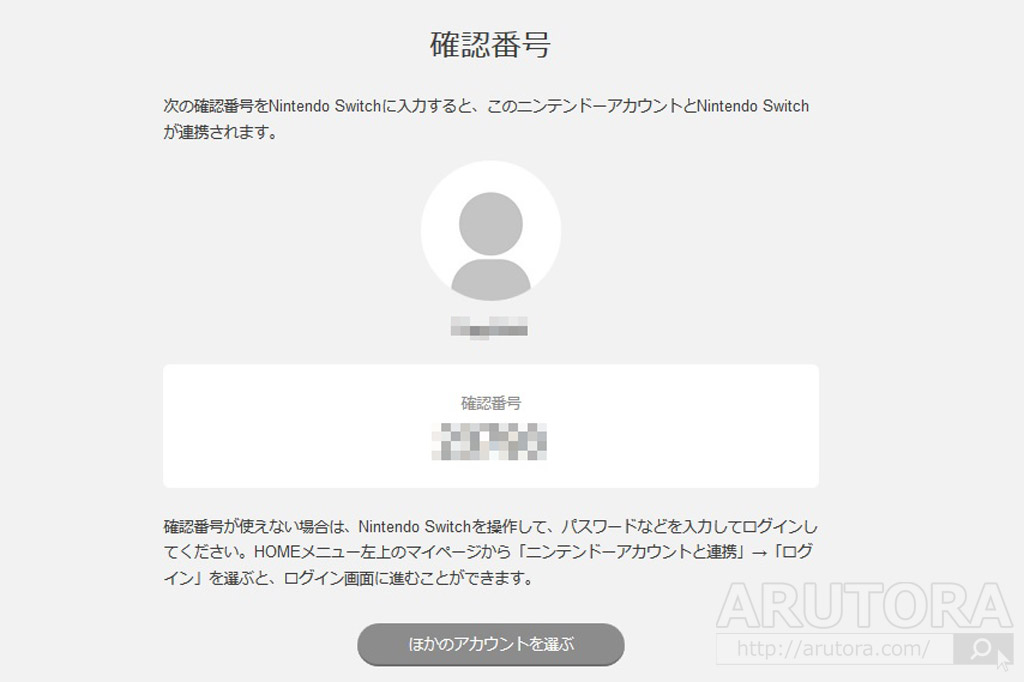Click the pixelated account name under the avatar
The width and height of the screenshot is (1024, 682).
489,327
